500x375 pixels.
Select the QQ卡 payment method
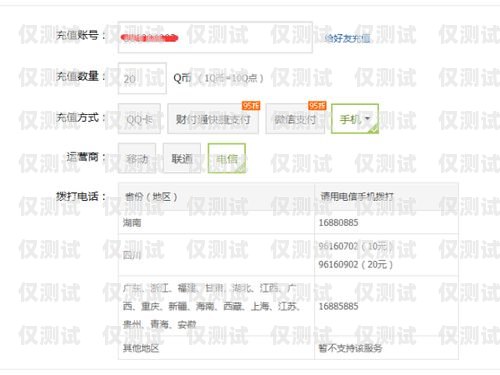click(139, 119)
